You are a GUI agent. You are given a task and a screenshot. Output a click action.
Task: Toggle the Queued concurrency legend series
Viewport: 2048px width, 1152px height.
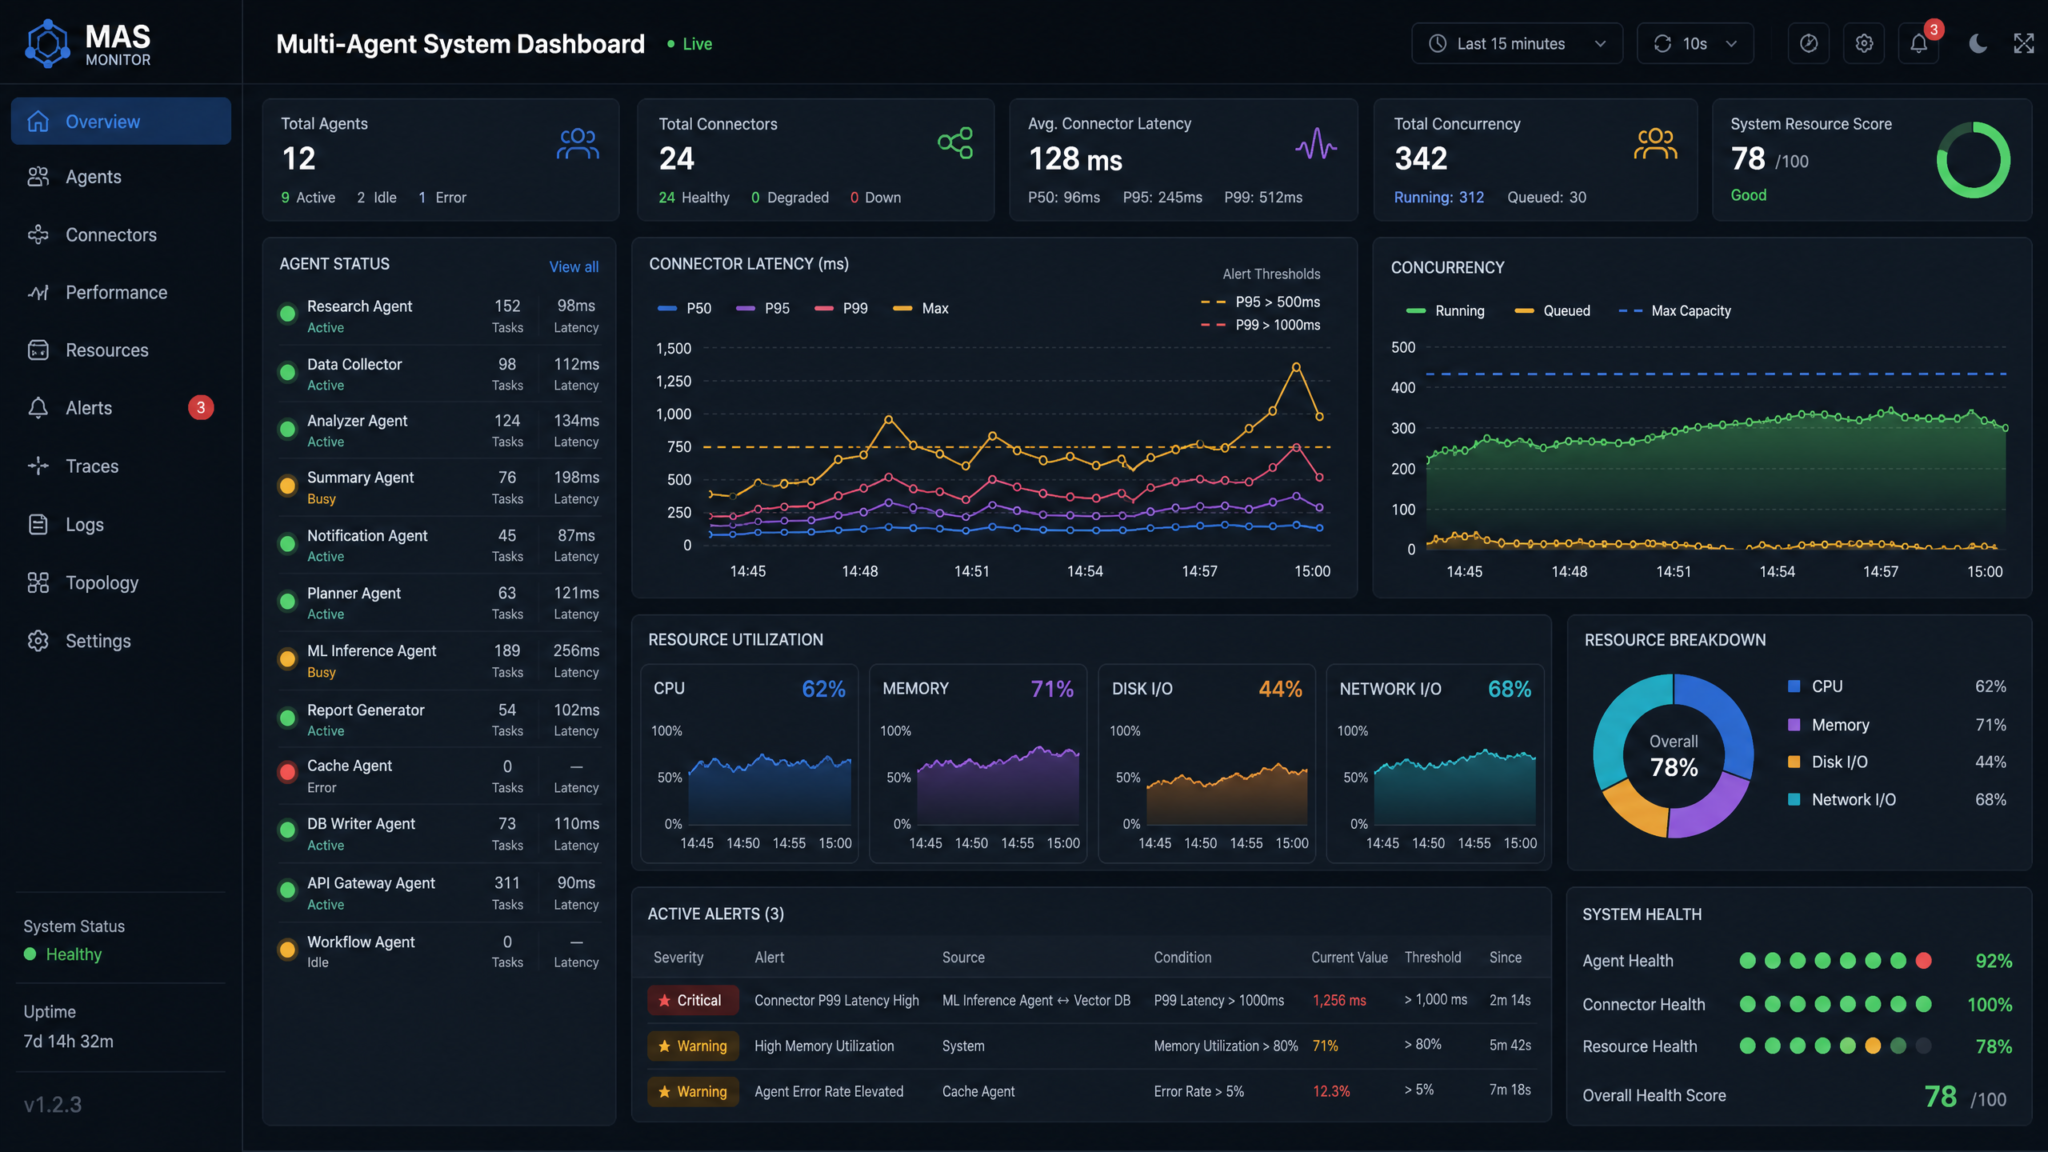(1552, 311)
